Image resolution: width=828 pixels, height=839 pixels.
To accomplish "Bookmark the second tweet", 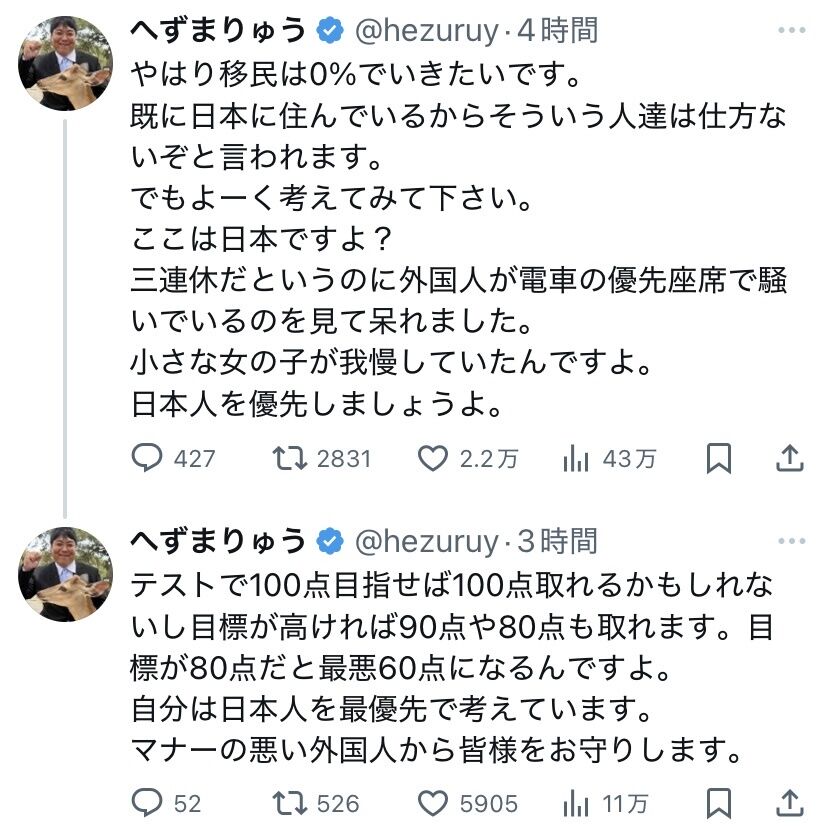I will 718,803.
